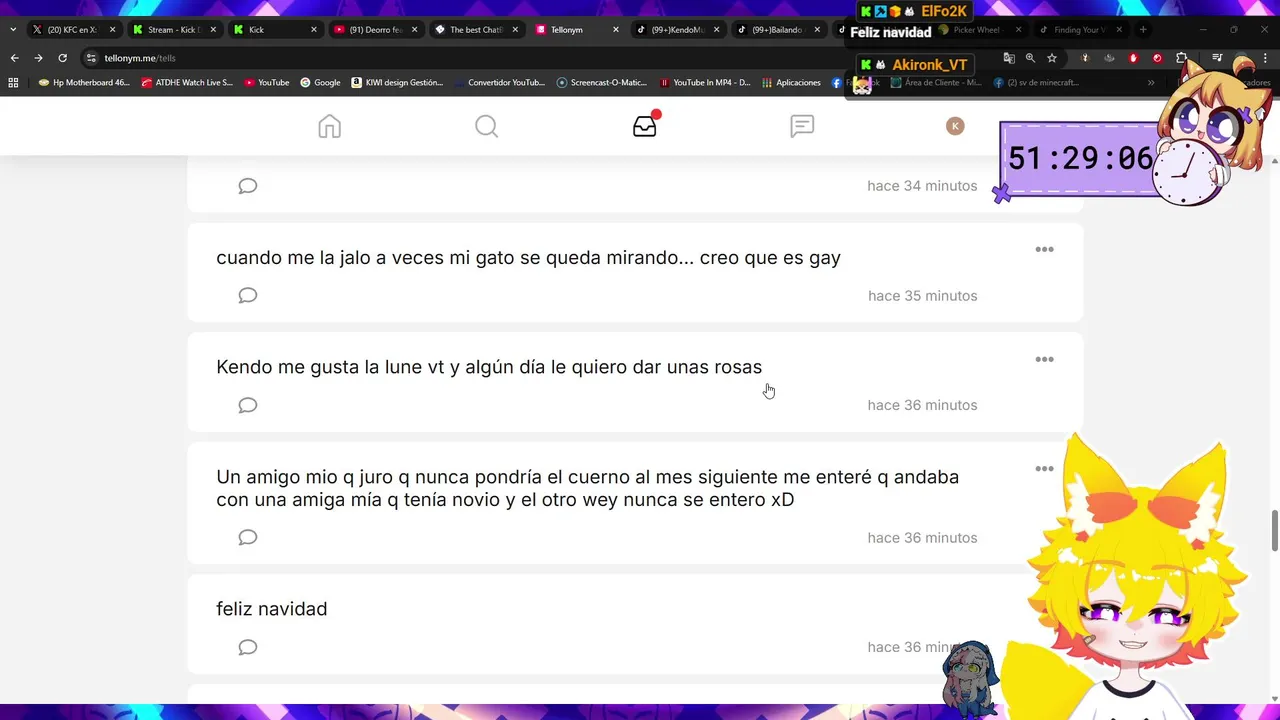1280x720 pixels.
Task: Click the red hand extension icon
Action: coord(1133,58)
